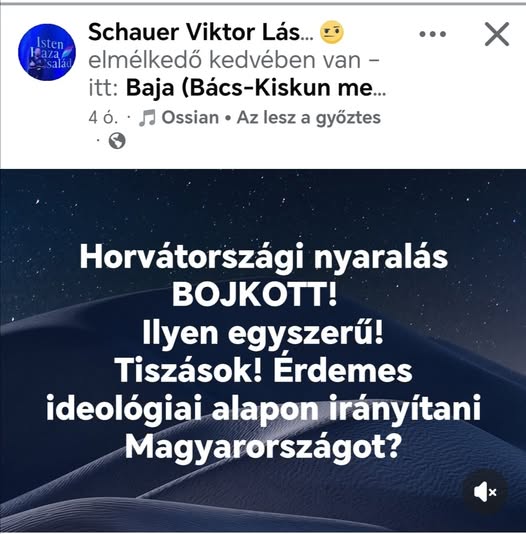Click the globe public audience icon

pyautogui.click(x=117, y=141)
